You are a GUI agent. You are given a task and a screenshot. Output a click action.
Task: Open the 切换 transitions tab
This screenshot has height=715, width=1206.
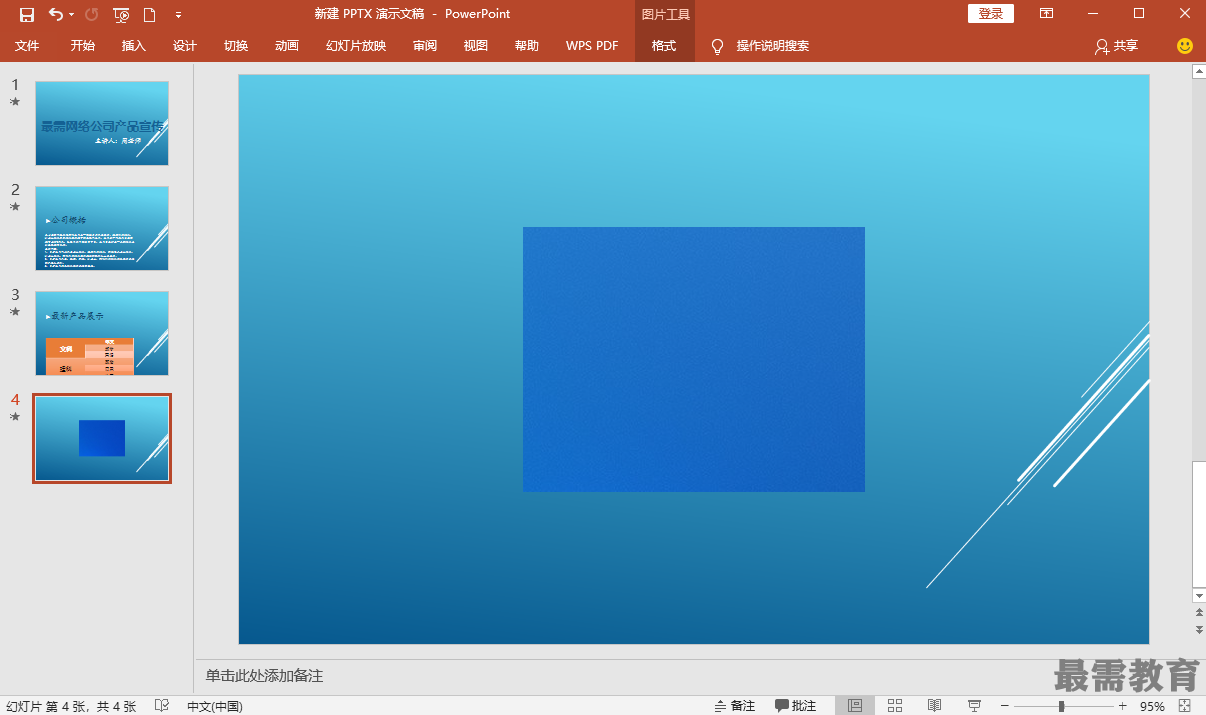tap(236, 46)
